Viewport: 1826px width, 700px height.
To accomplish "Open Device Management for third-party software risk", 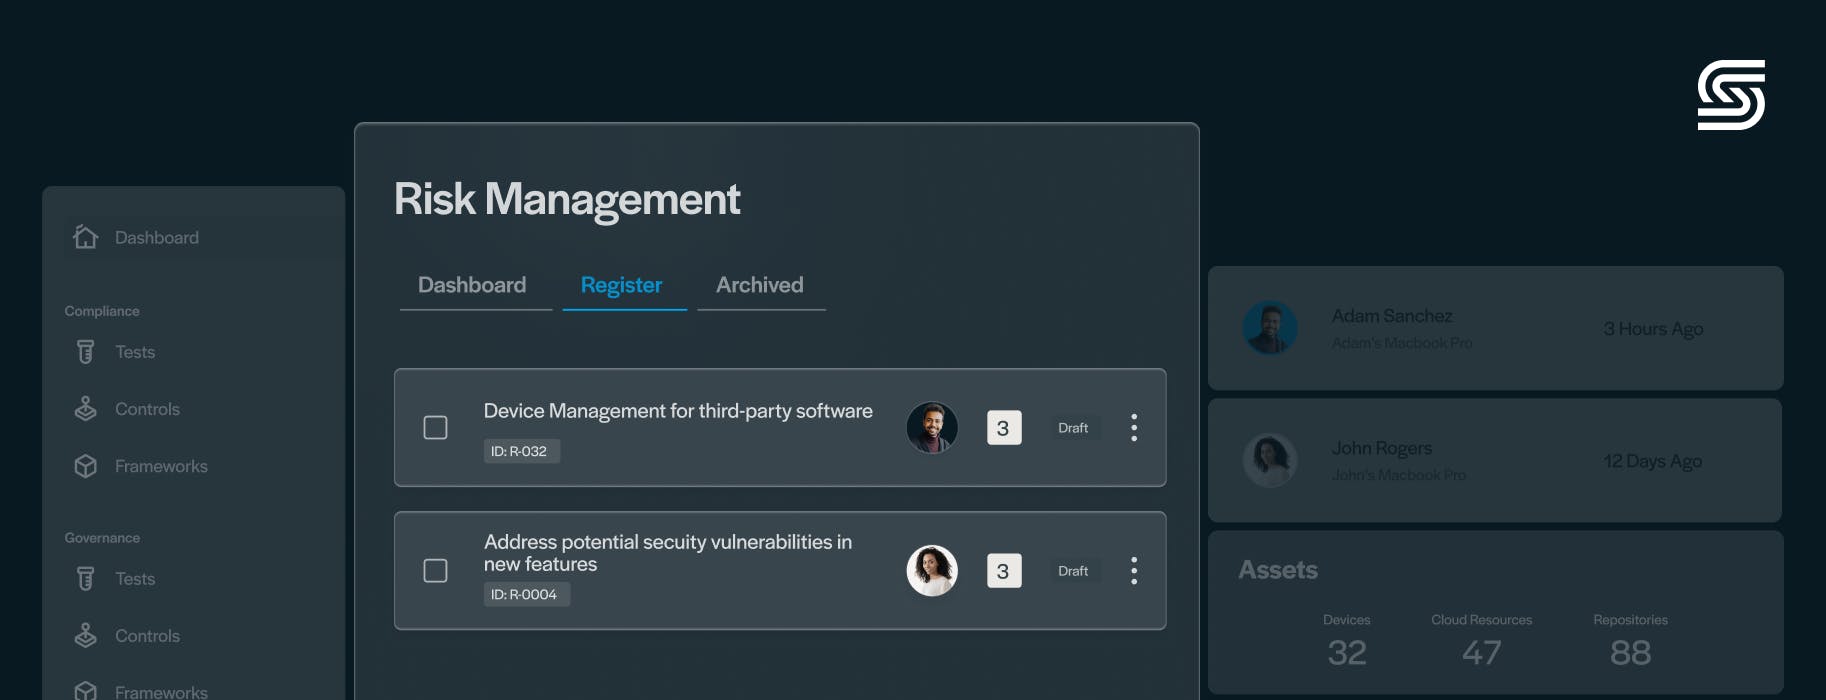I will click(677, 411).
